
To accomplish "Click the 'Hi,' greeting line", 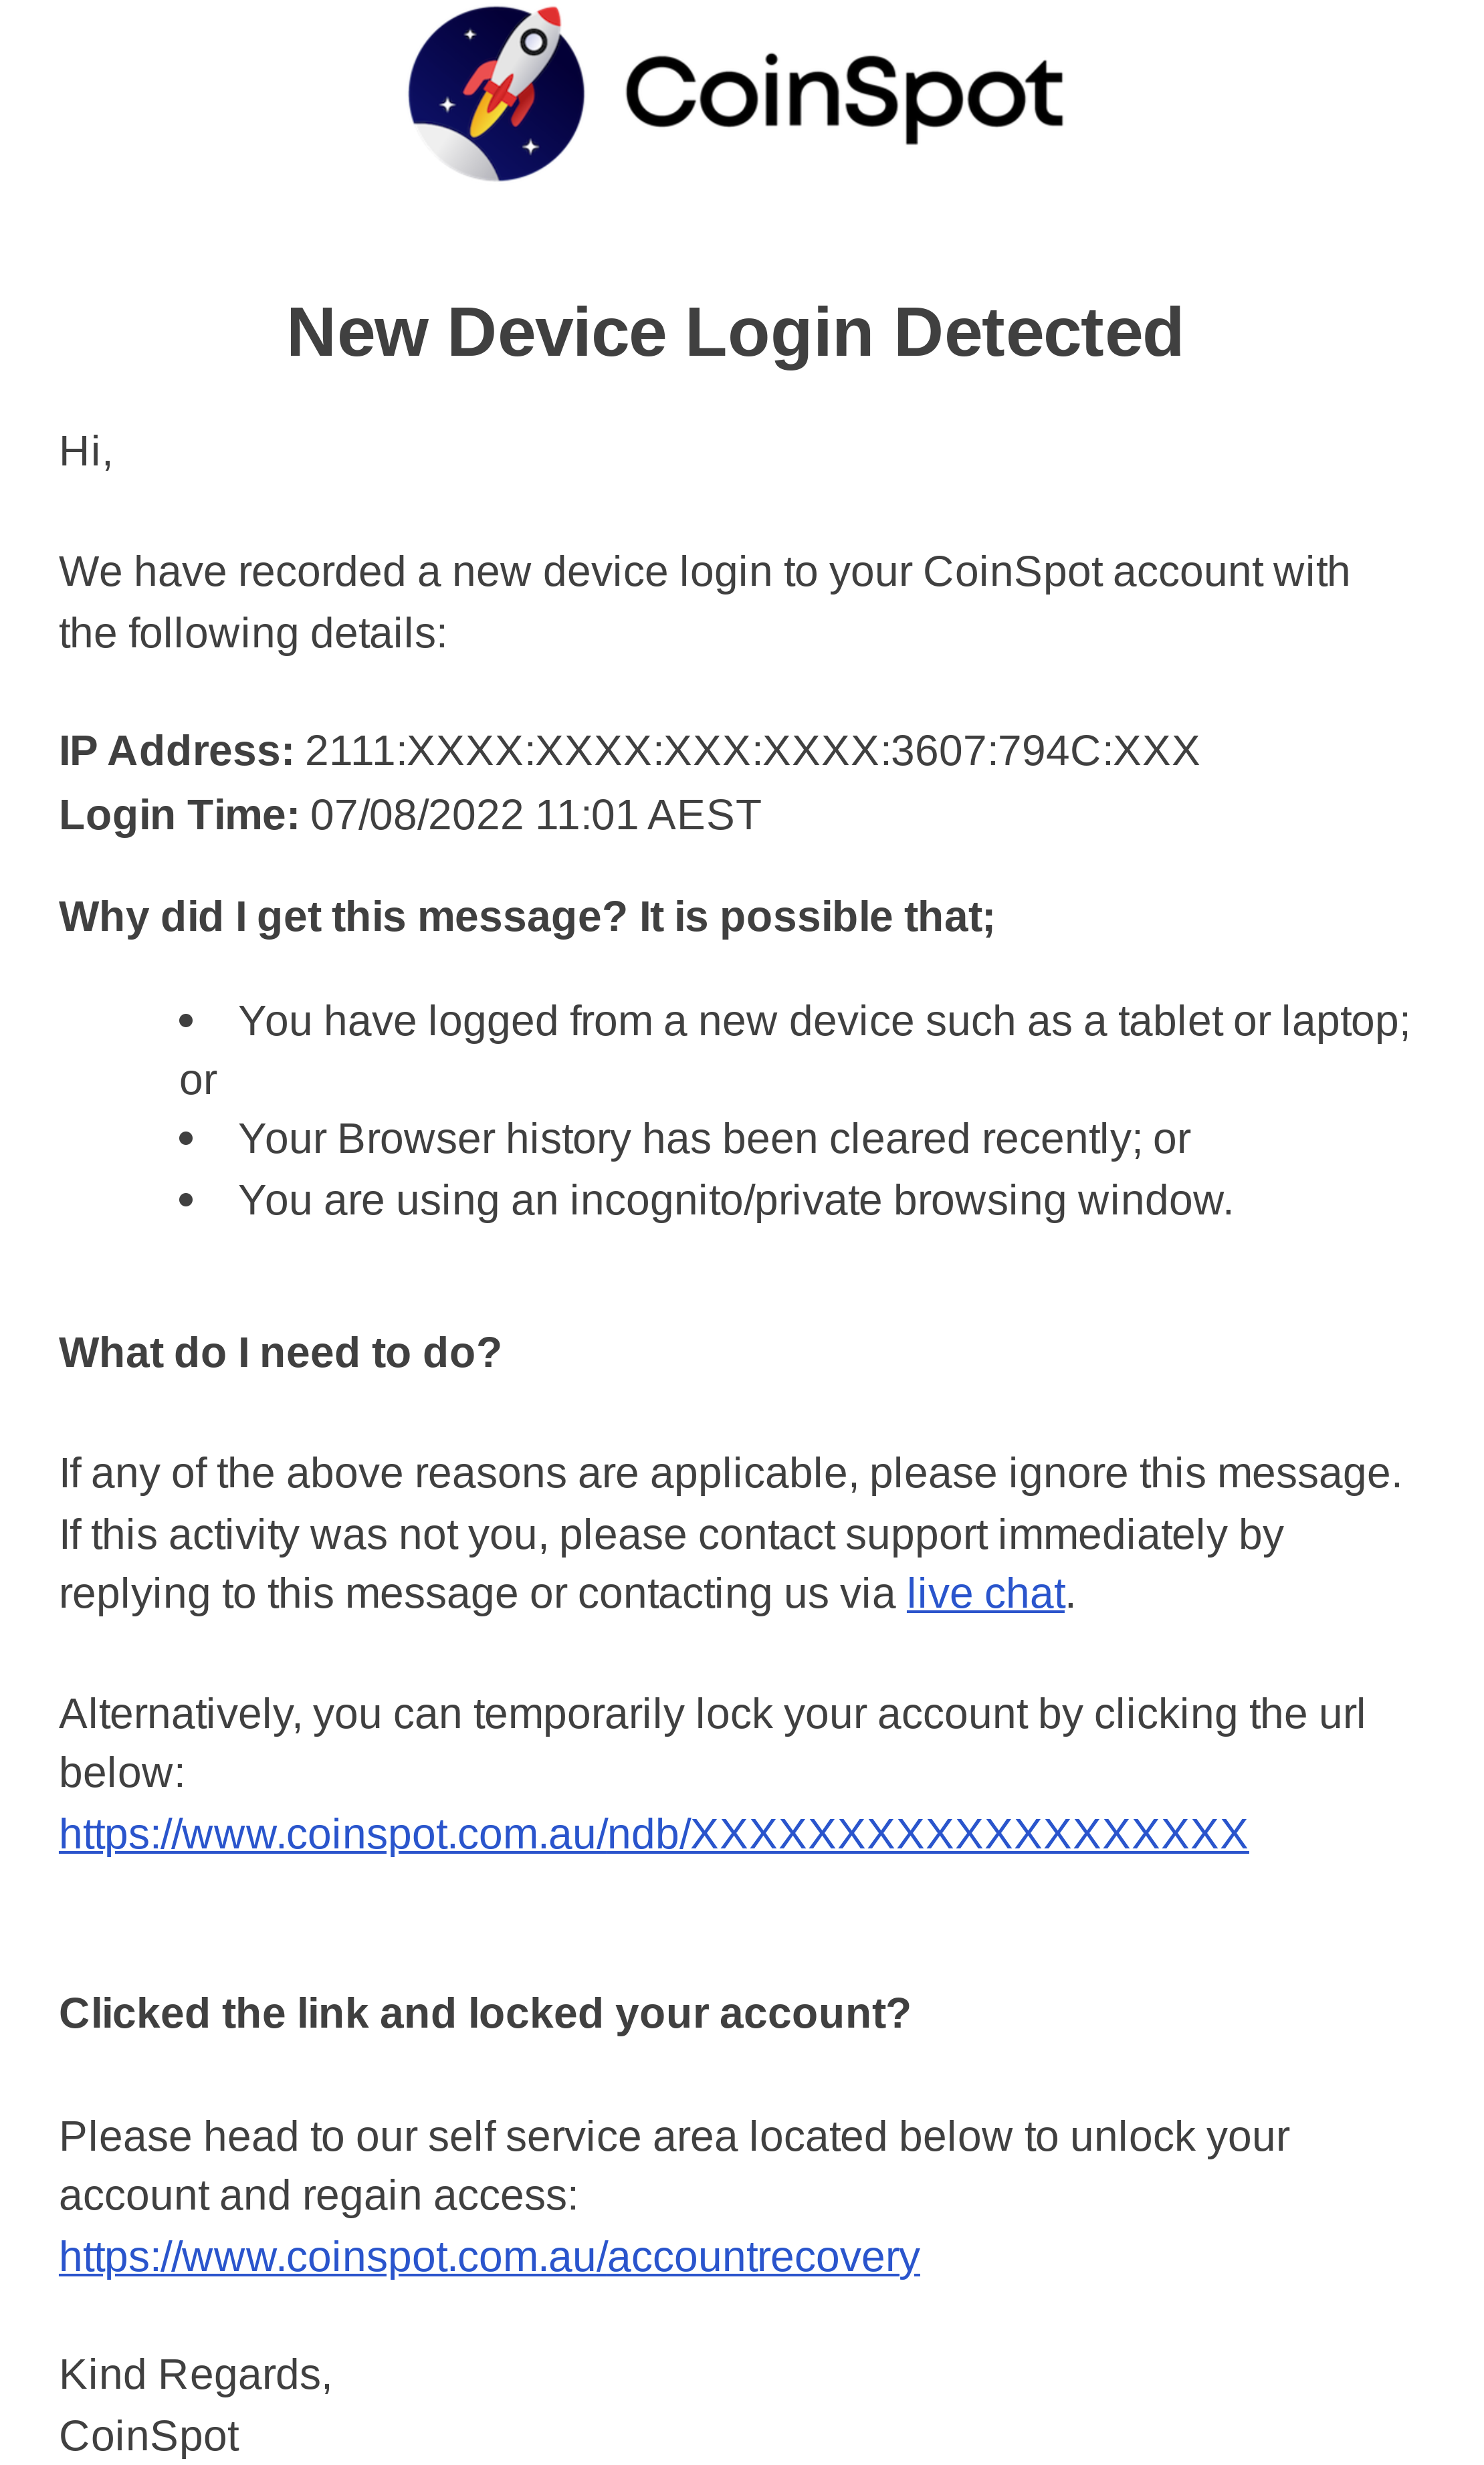I will click(x=86, y=451).
